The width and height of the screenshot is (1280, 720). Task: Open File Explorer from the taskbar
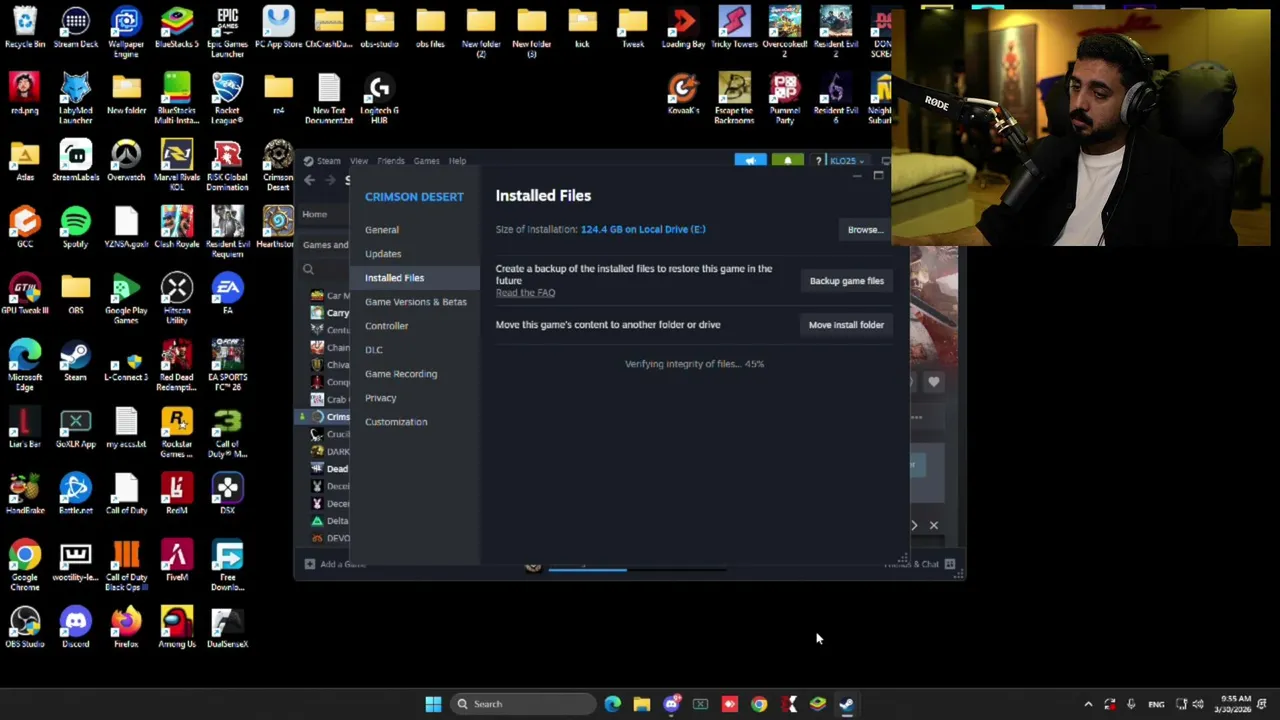click(x=642, y=704)
